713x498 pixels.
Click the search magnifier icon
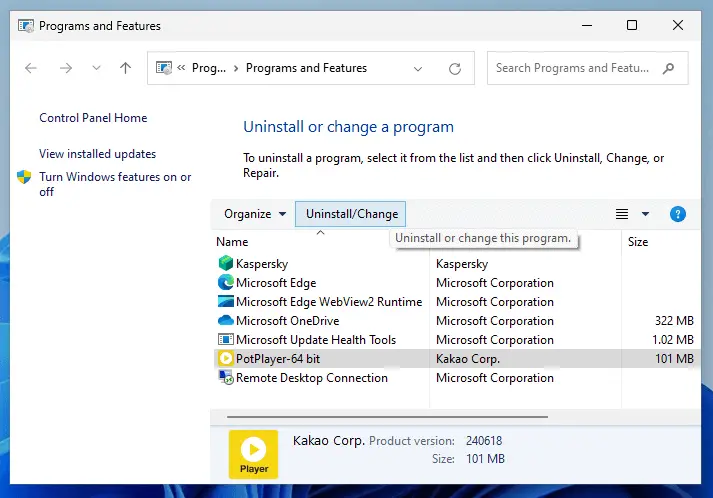tap(668, 69)
